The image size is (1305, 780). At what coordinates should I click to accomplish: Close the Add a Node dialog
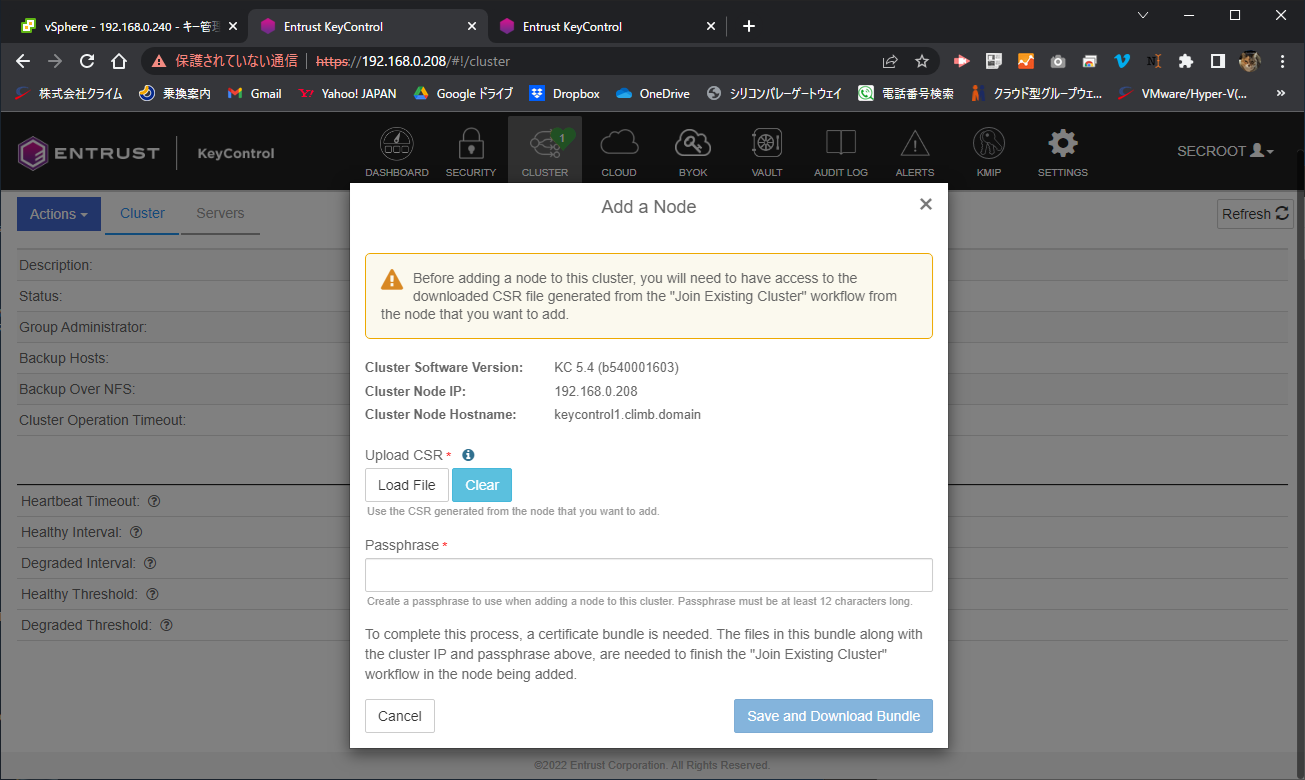[926, 204]
